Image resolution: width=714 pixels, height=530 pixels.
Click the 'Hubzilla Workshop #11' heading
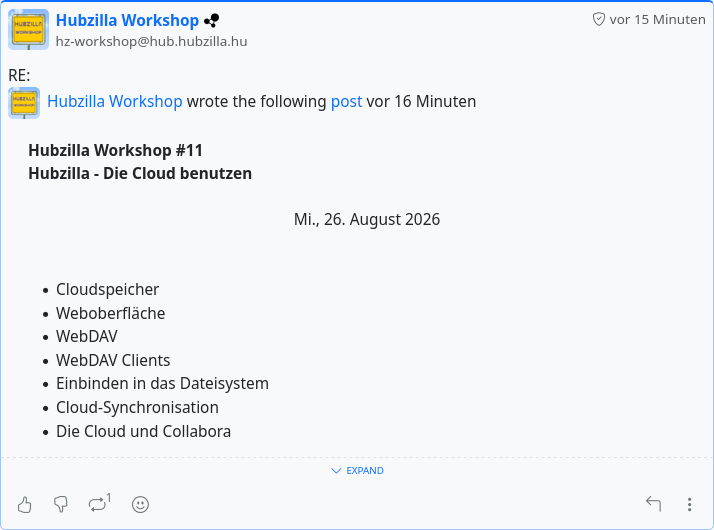(115, 150)
